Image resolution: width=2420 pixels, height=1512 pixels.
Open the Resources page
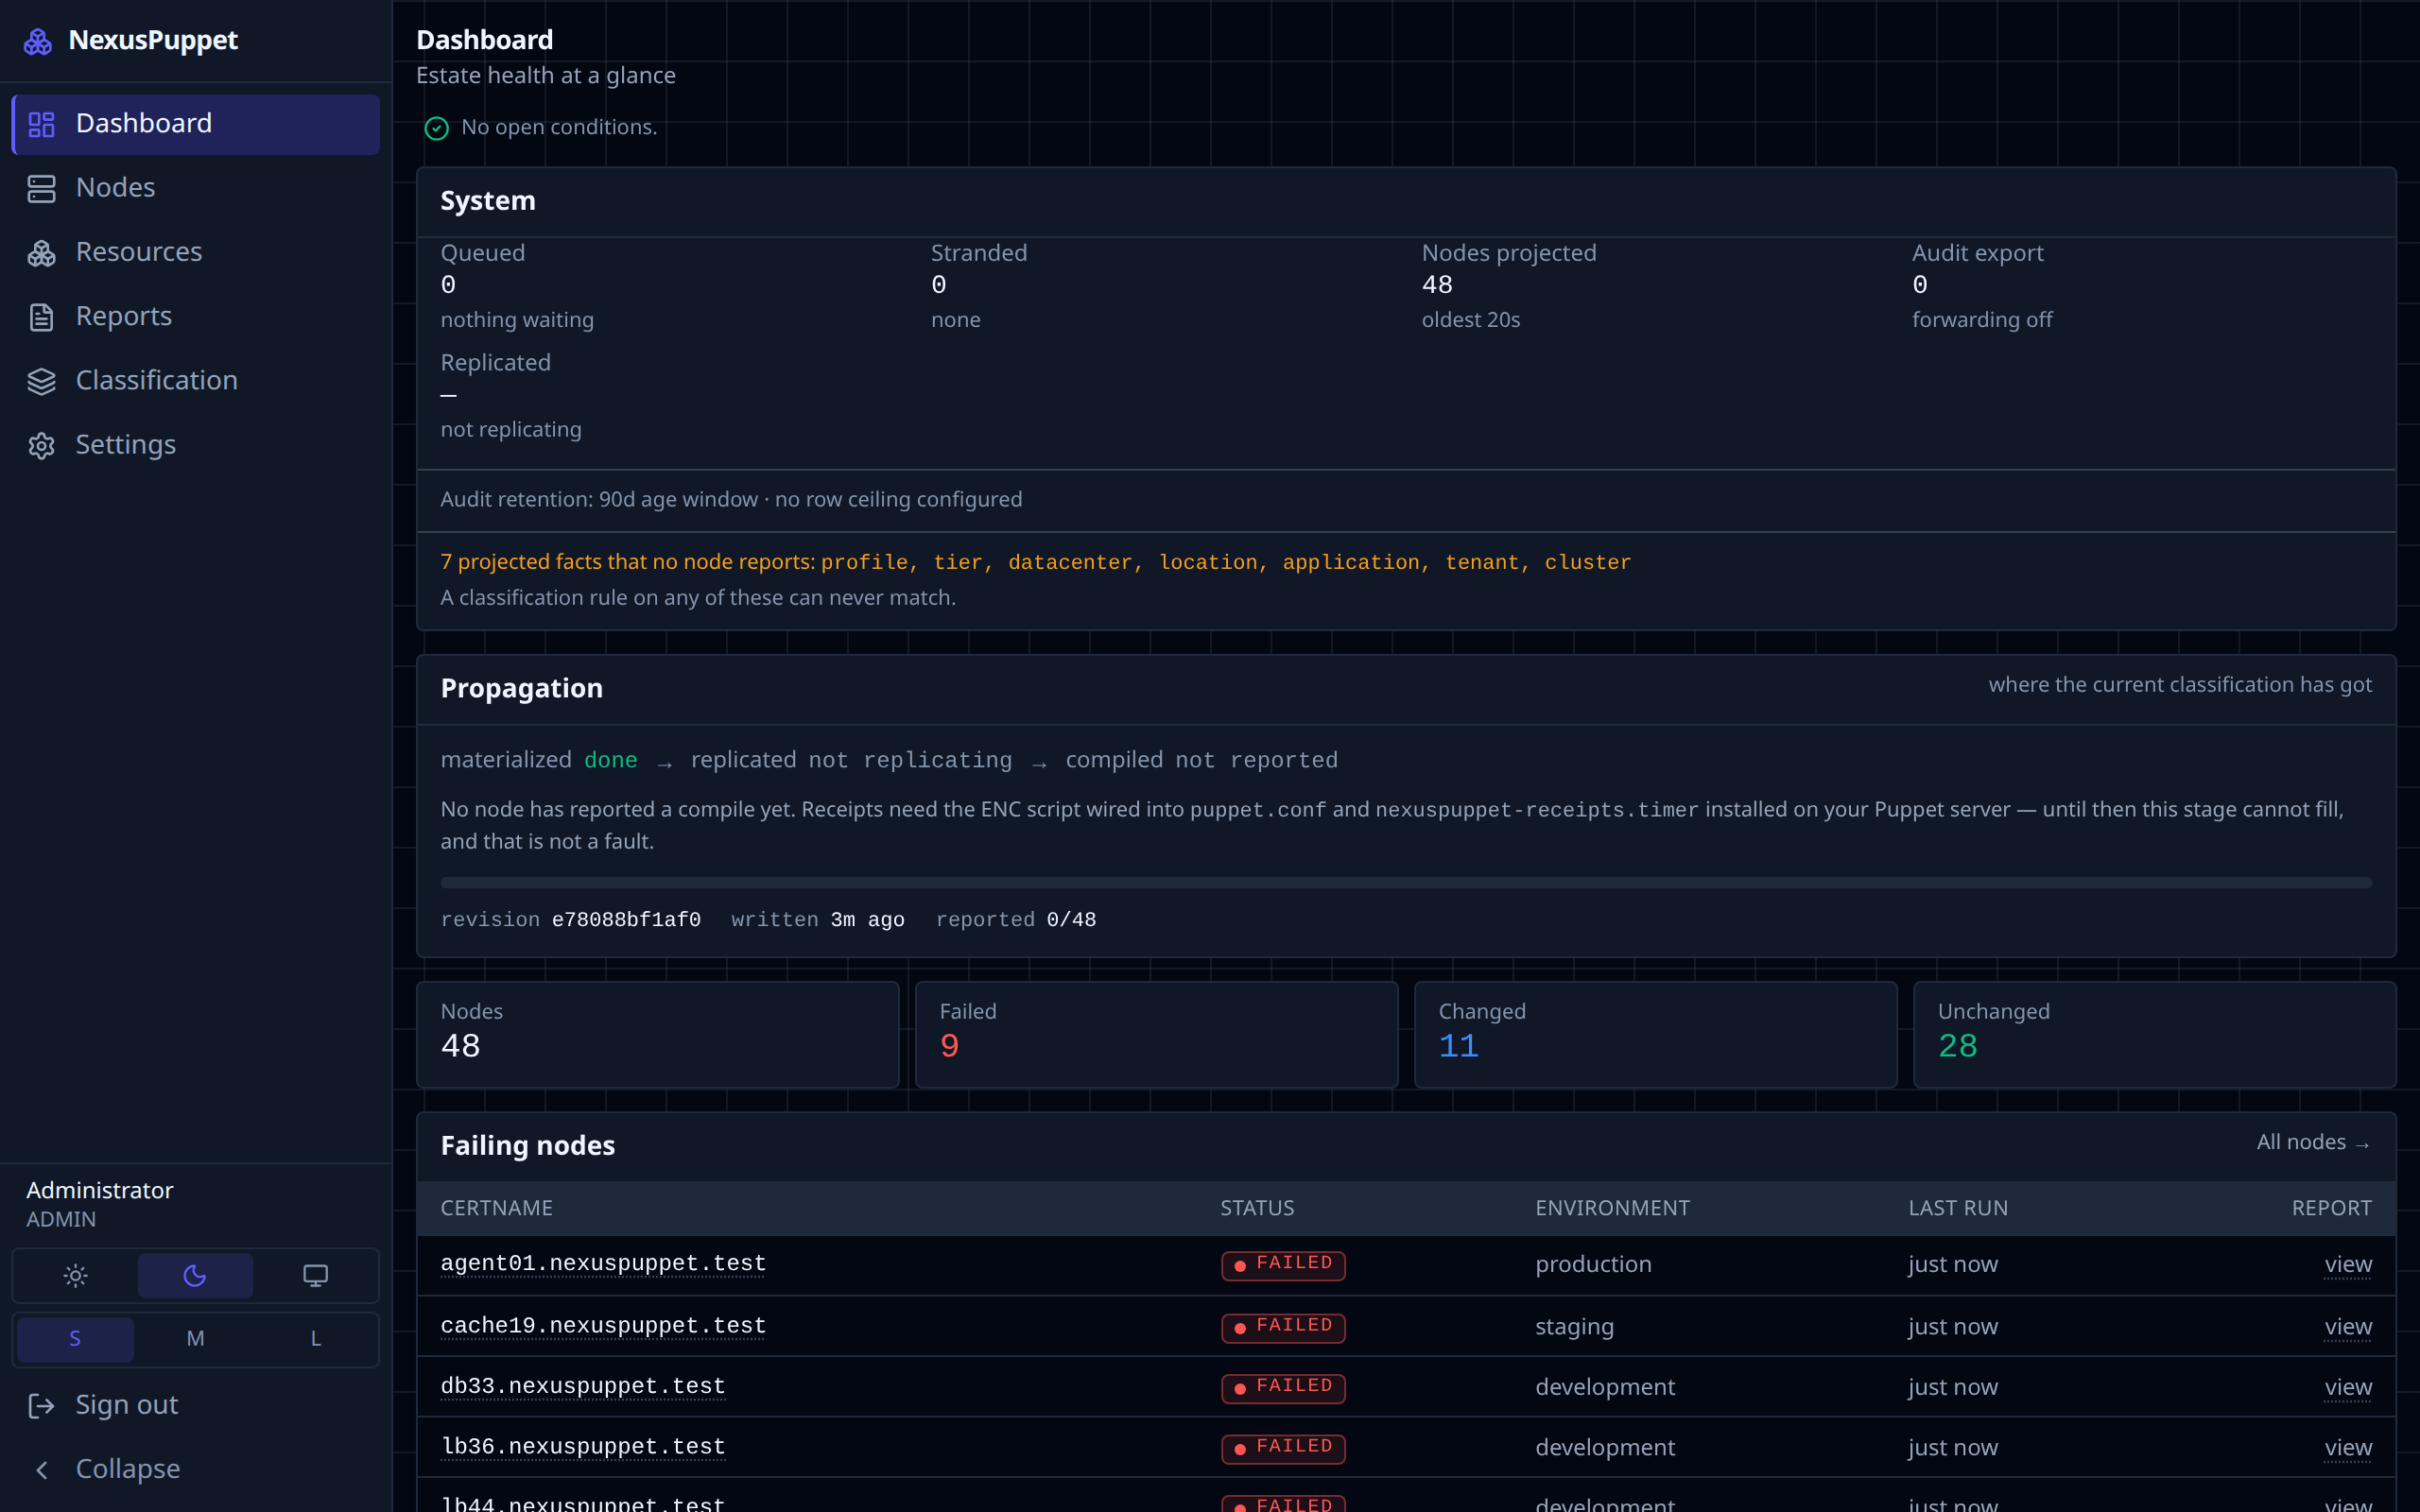coord(195,252)
